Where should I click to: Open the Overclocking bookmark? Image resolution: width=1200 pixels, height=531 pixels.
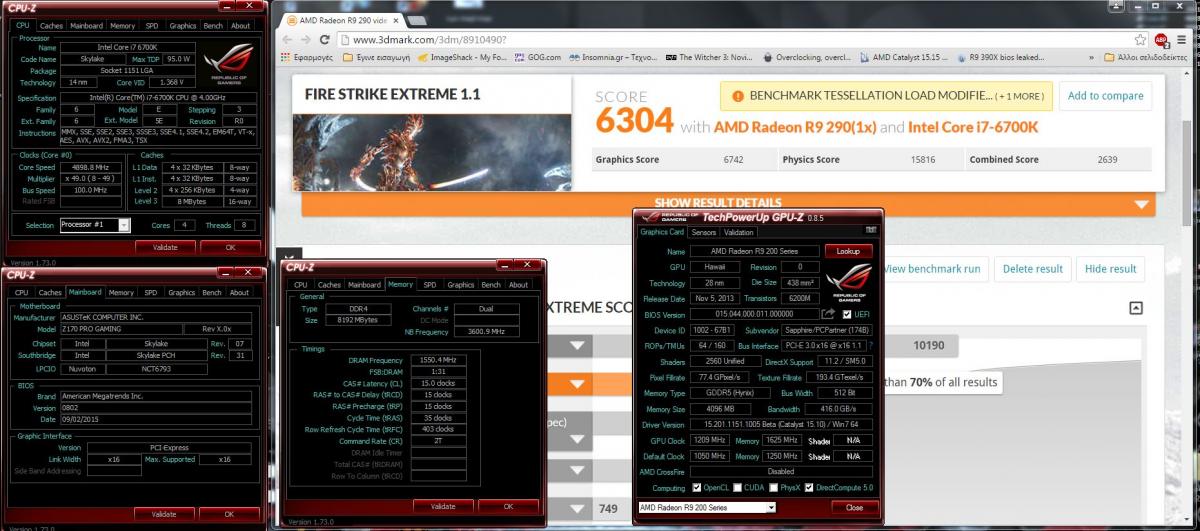click(806, 57)
